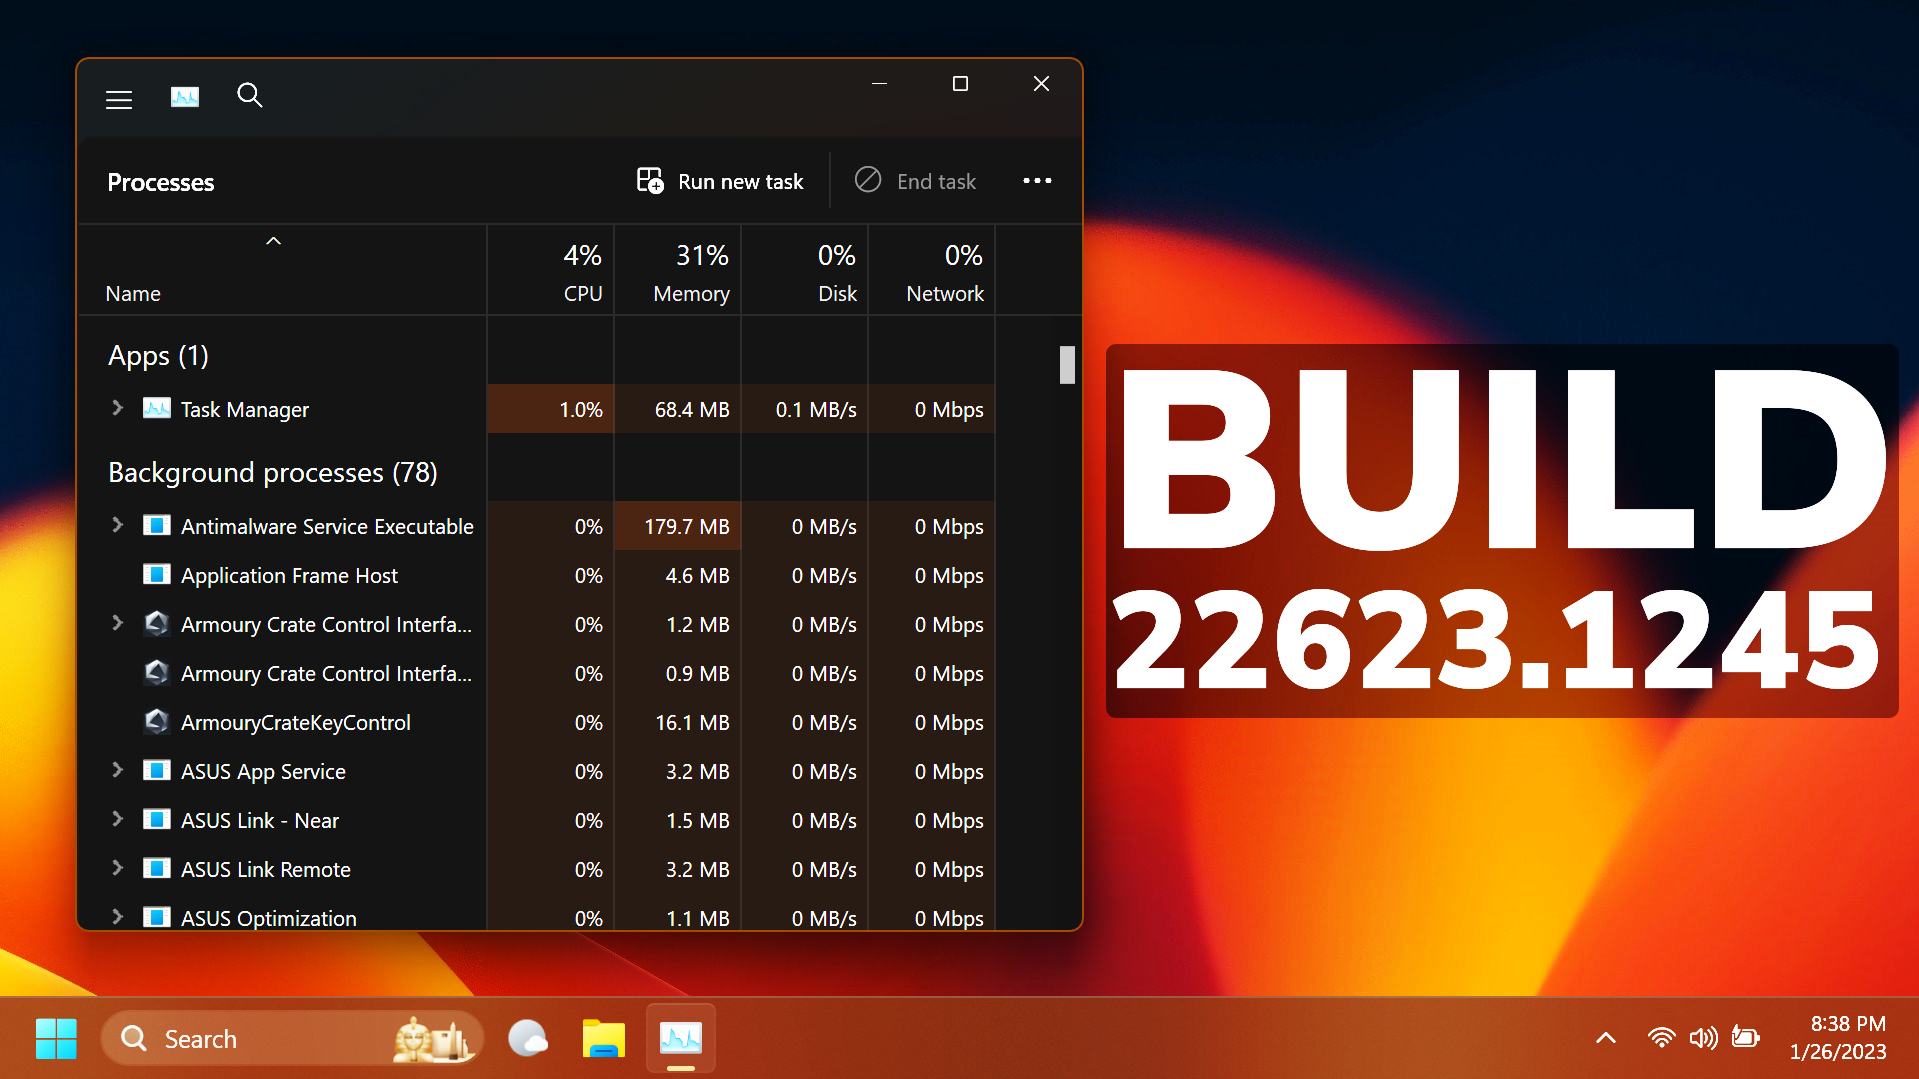Expand the ASUS App Service process

tap(117, 770)
